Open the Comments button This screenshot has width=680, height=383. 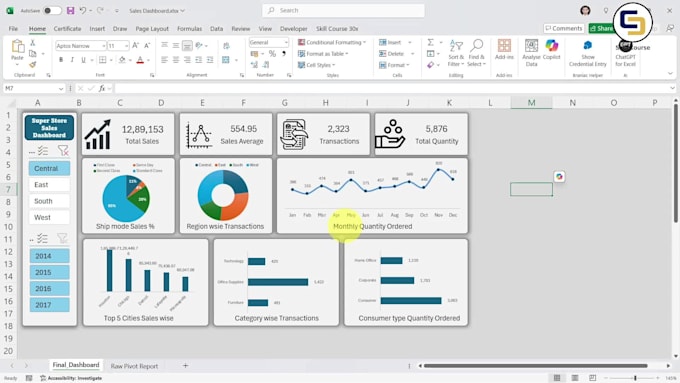click(564, 28)
